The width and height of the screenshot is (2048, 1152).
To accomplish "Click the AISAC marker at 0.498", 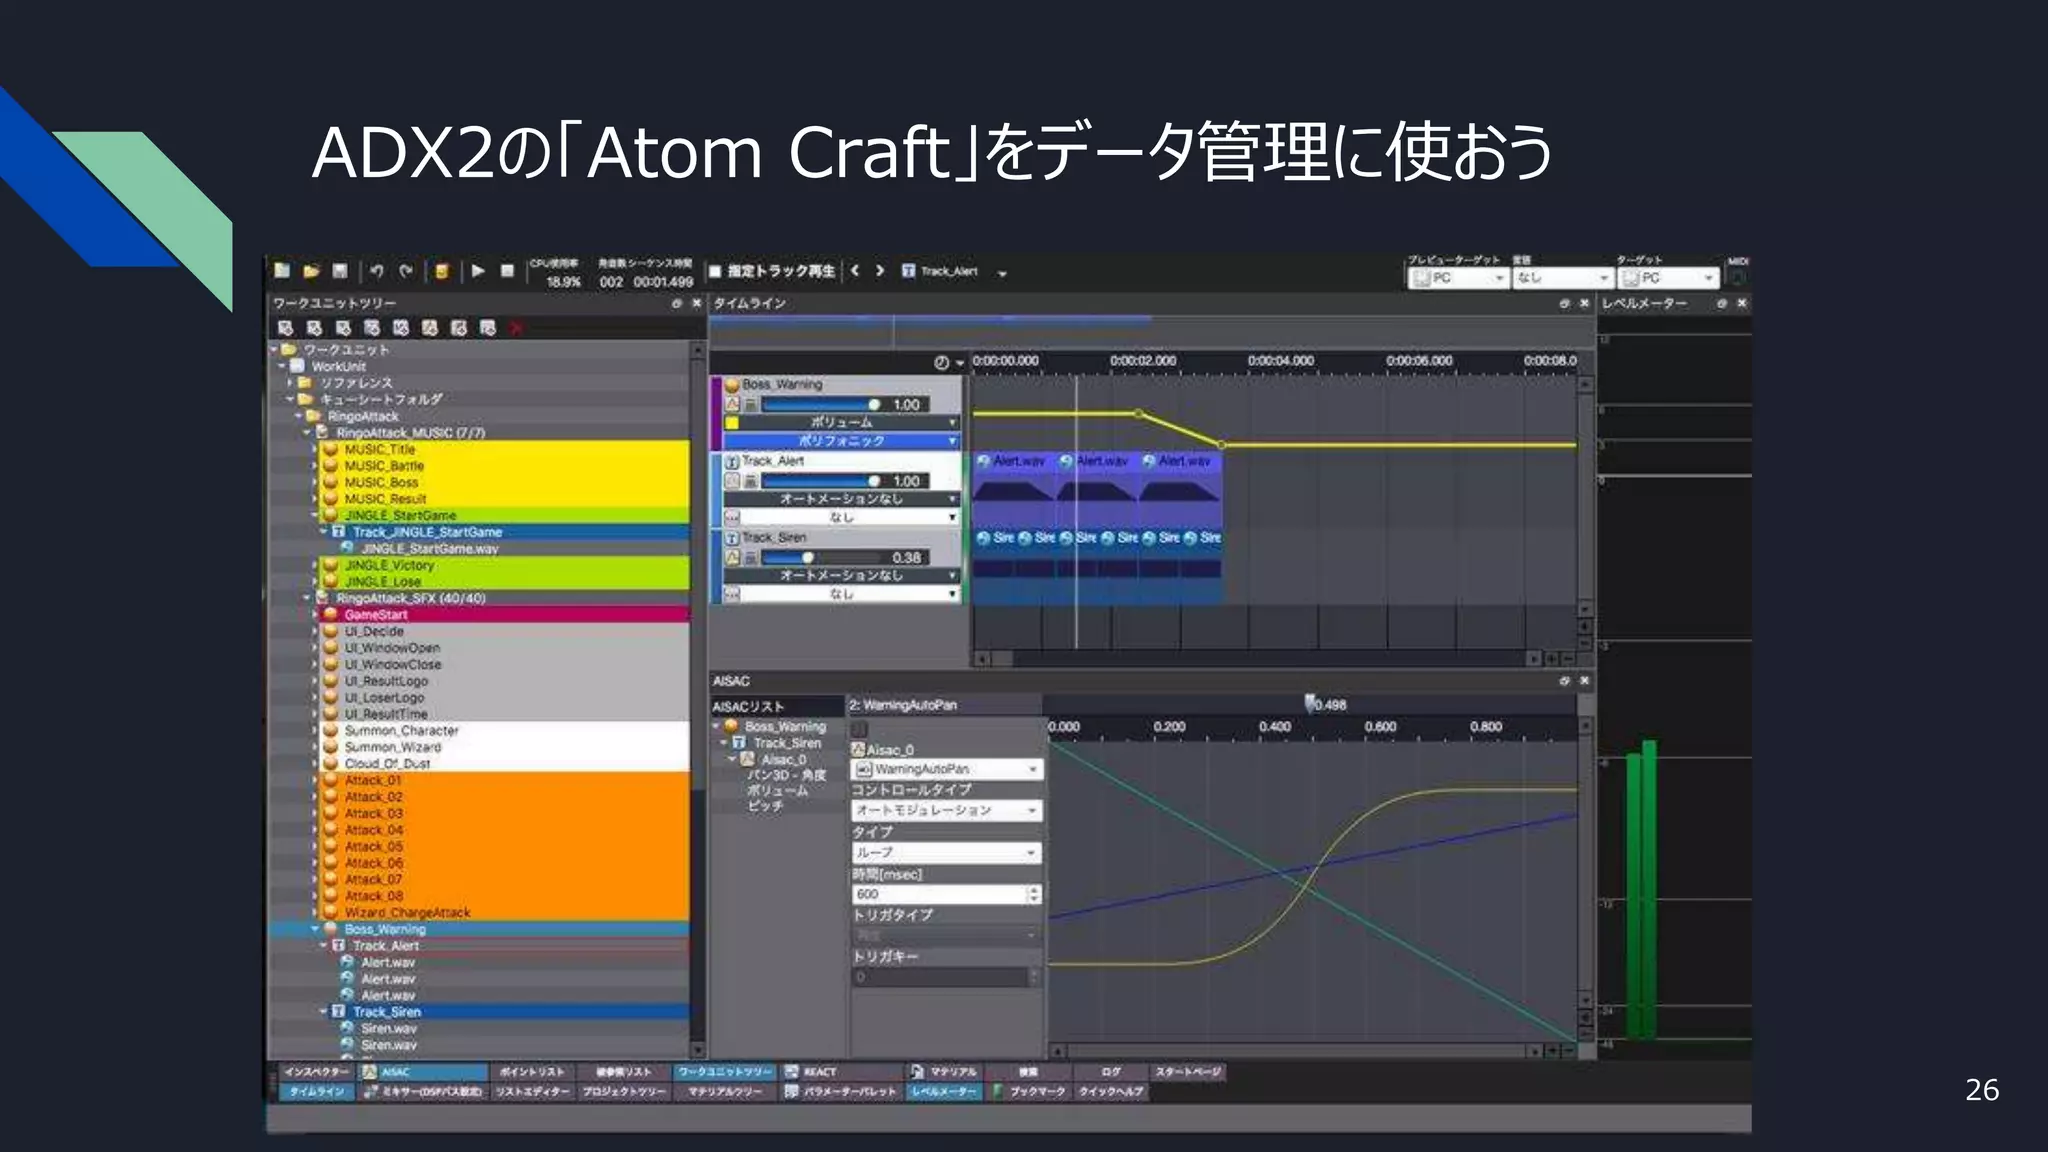I will 1311,704.
